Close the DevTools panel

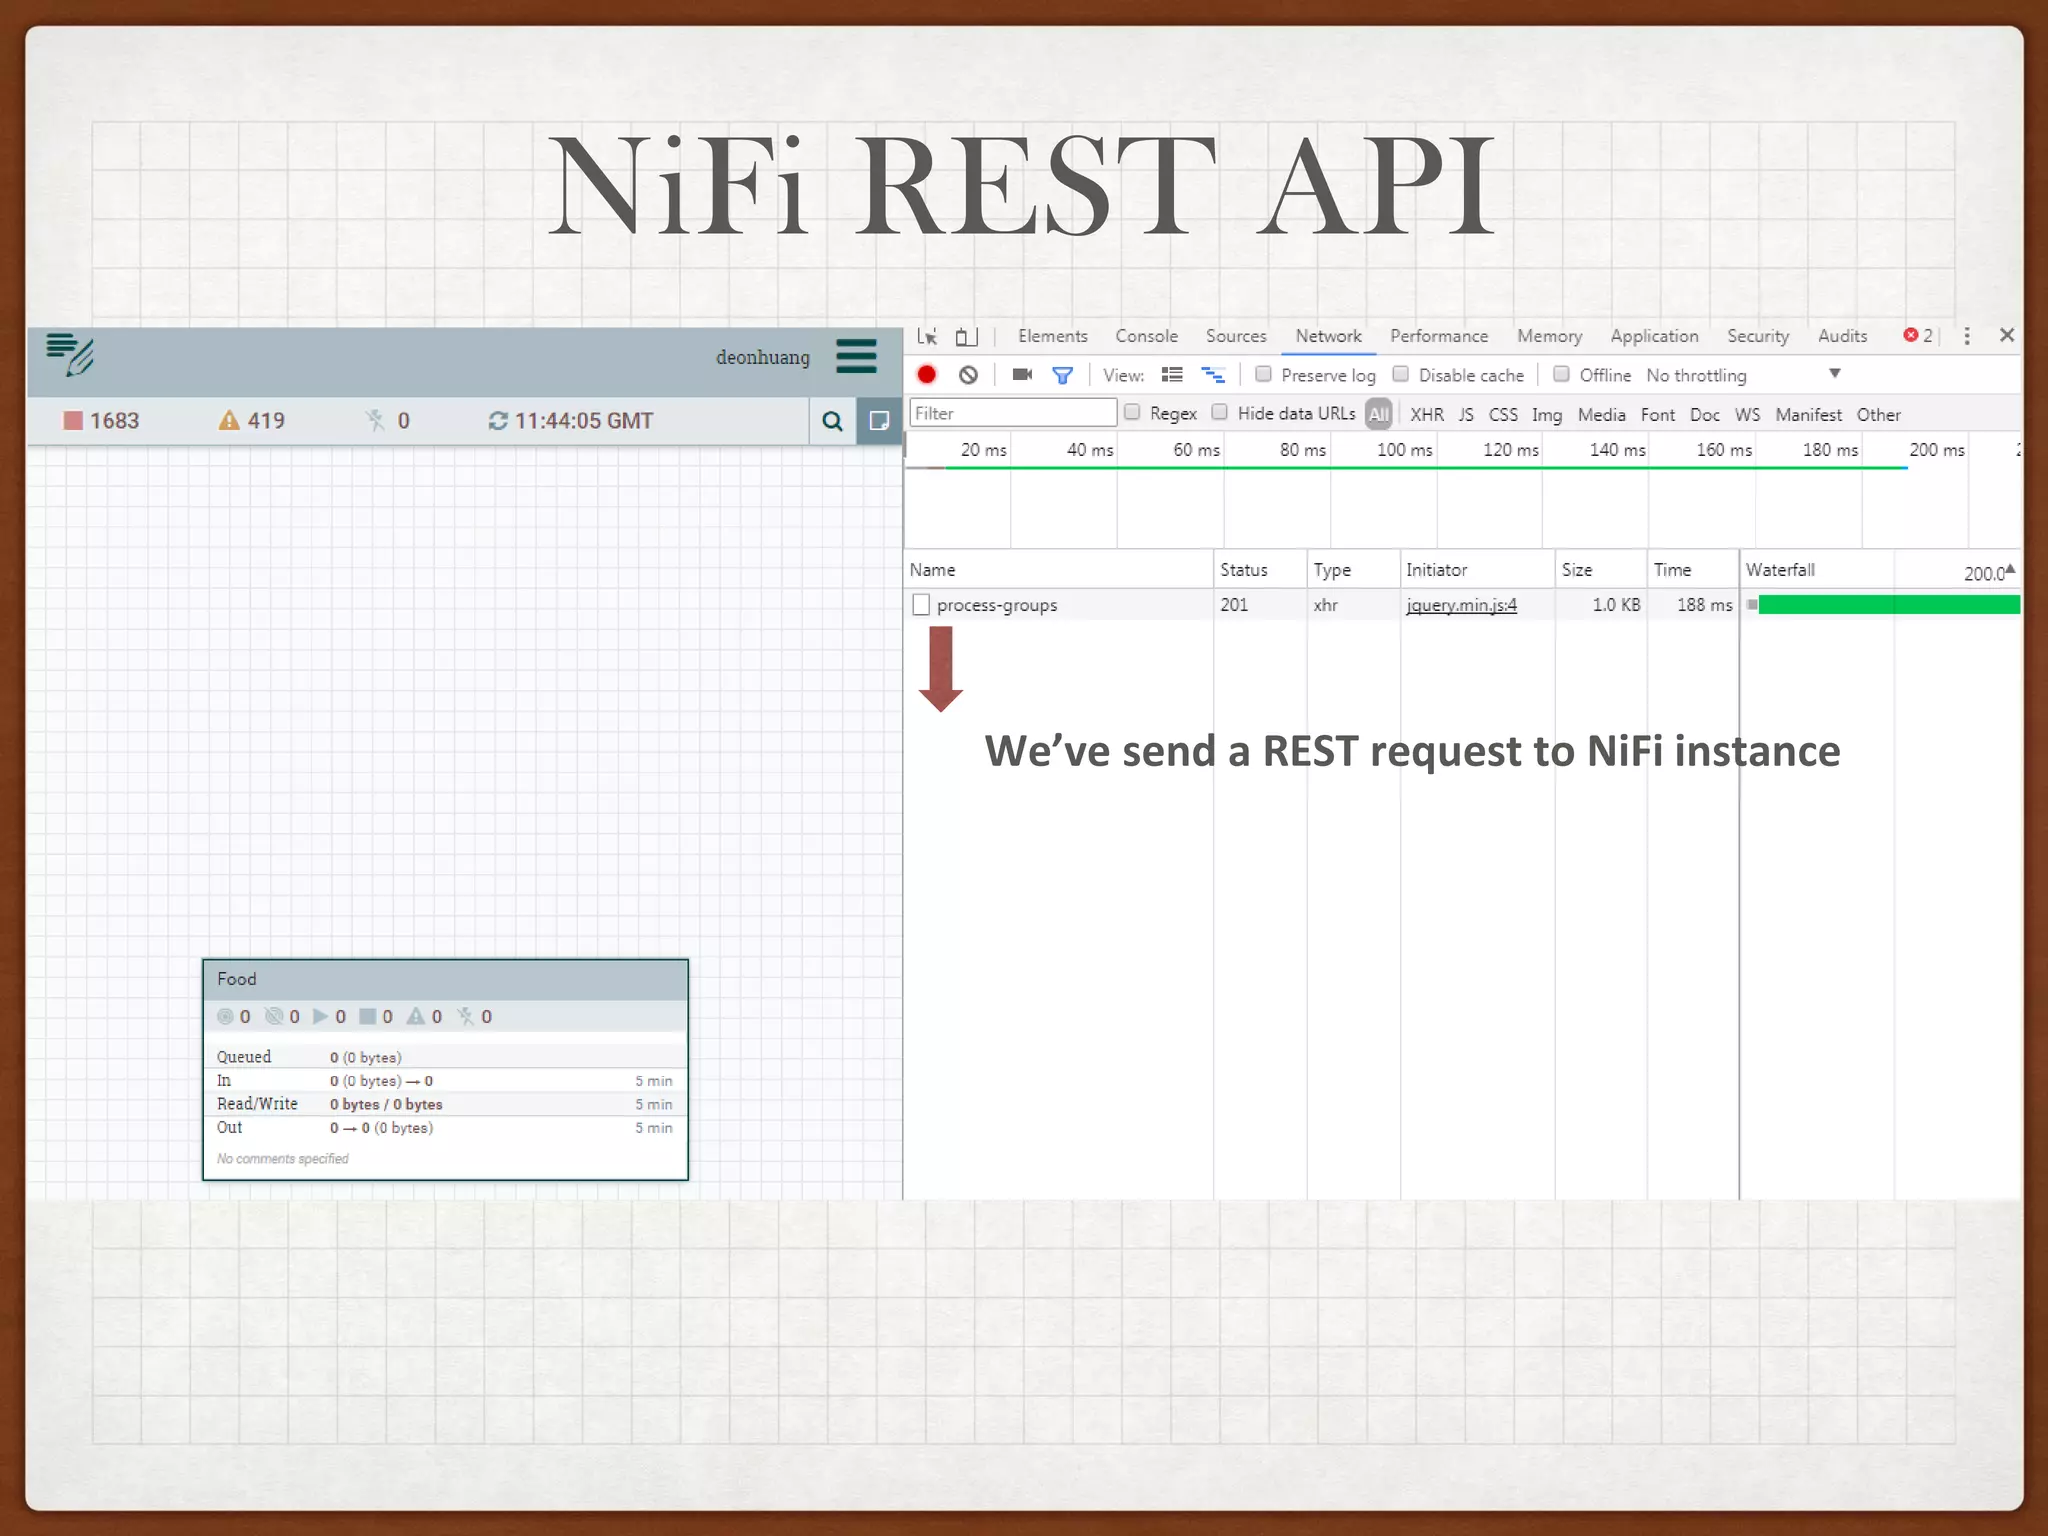pyautogui.click(x=2007, y=335)
